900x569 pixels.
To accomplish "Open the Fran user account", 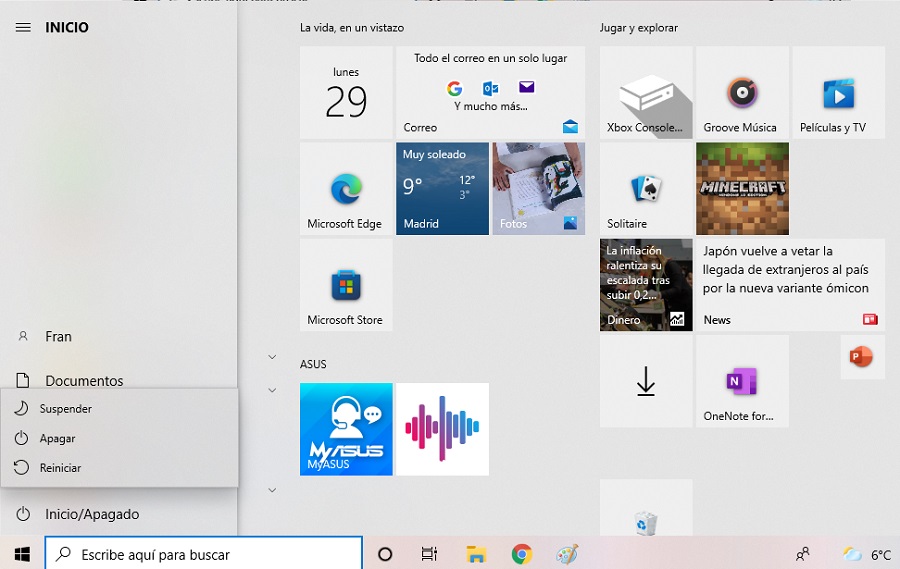I will click(58, 337).
